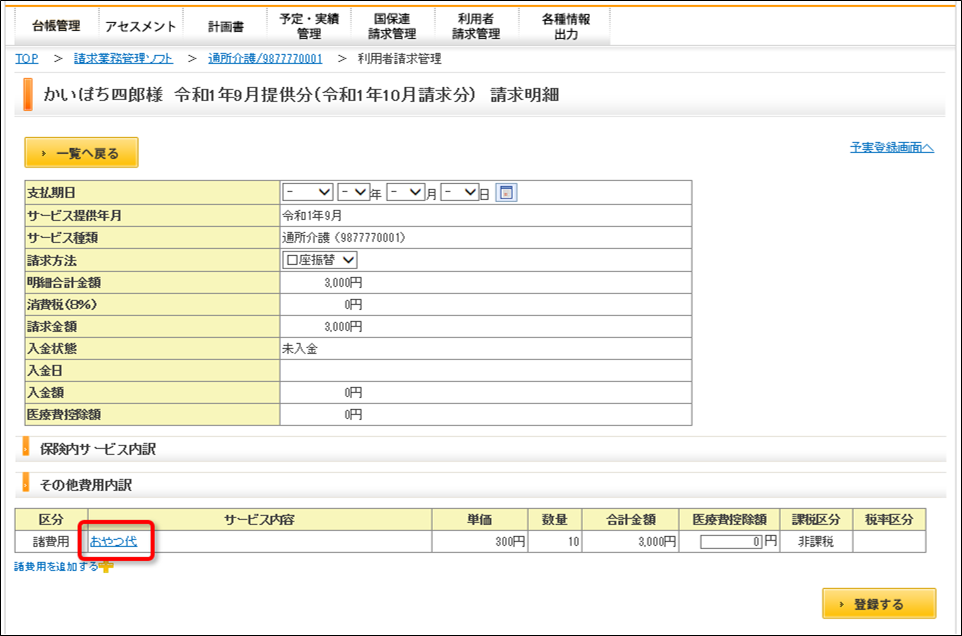Open 通所介護/9877770001 breadcrumb link
The width and height of the screenshot is (962, 636).
(x=265, y=58)
